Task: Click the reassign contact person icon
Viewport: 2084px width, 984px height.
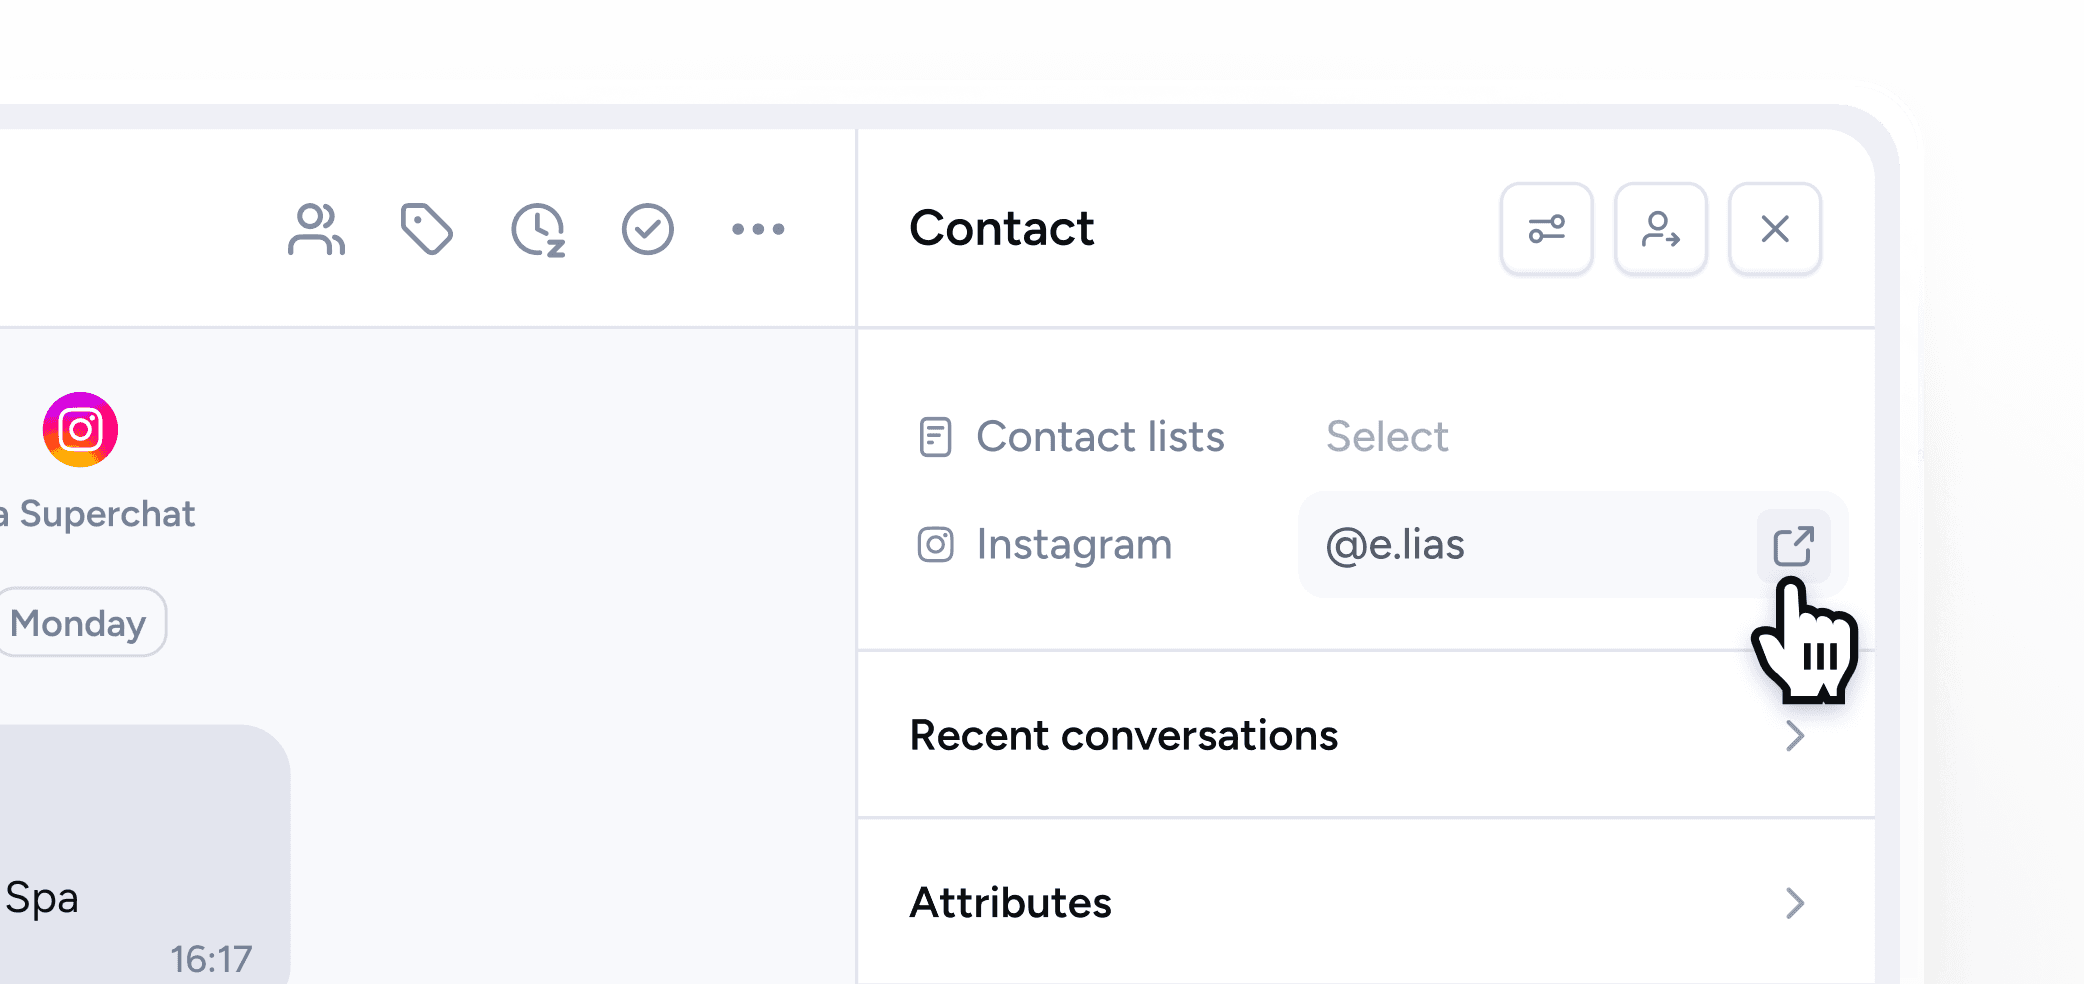Action: coord(1660,229)
